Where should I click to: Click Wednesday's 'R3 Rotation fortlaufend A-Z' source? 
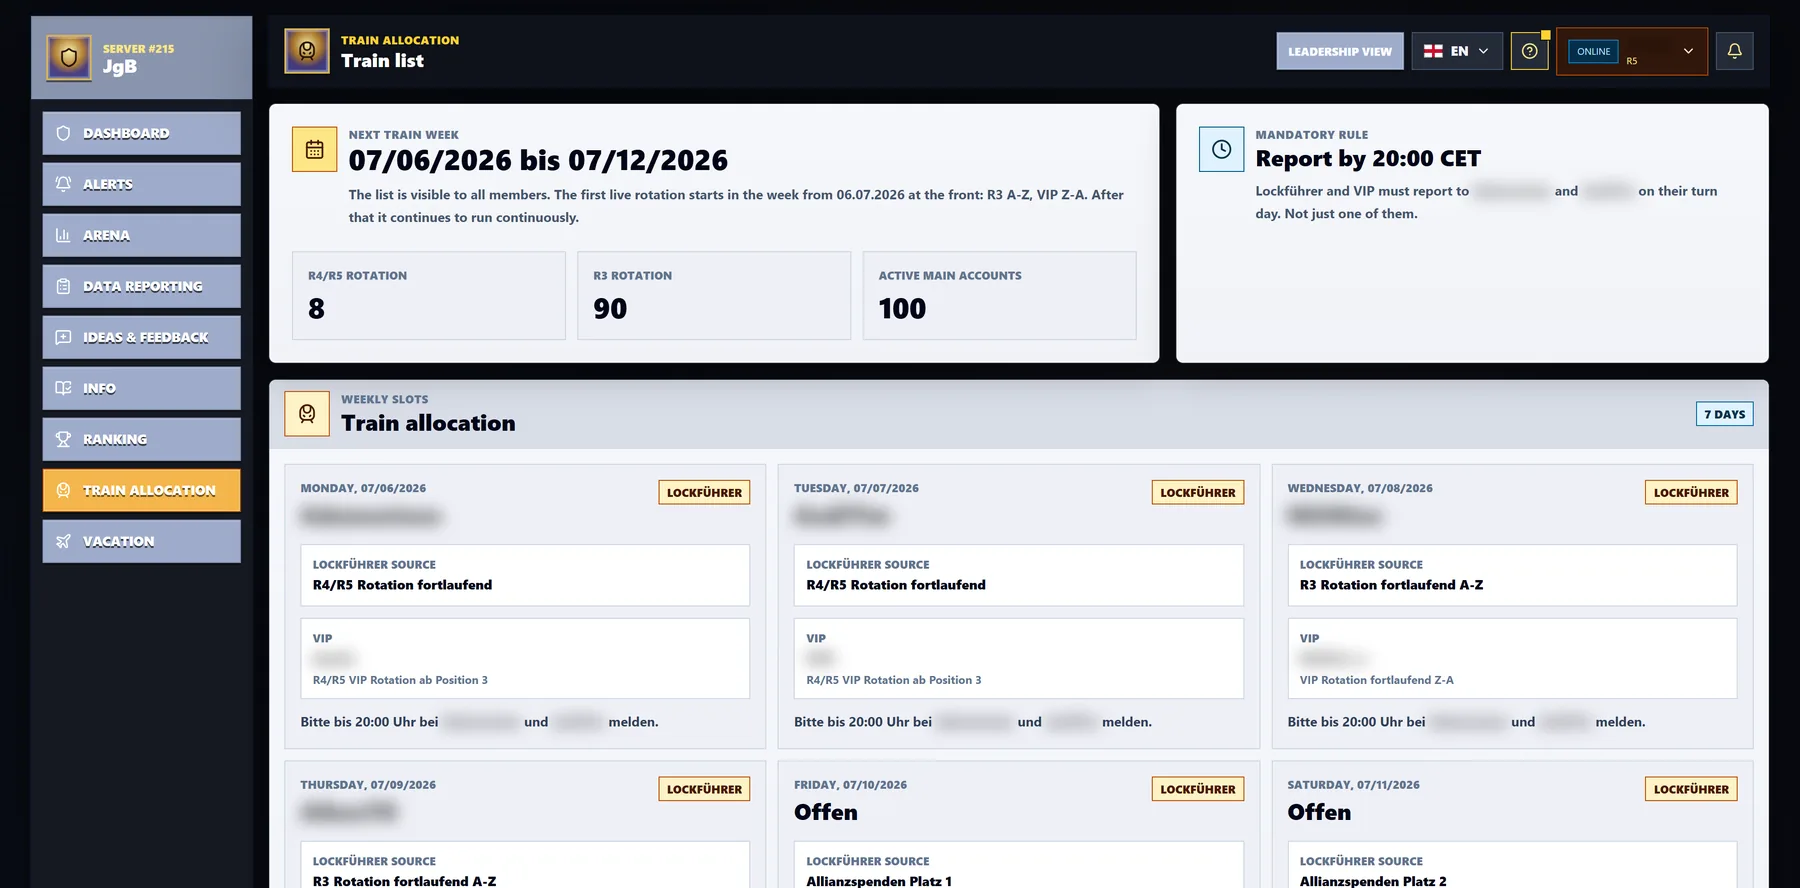[x=1391, y=585]
